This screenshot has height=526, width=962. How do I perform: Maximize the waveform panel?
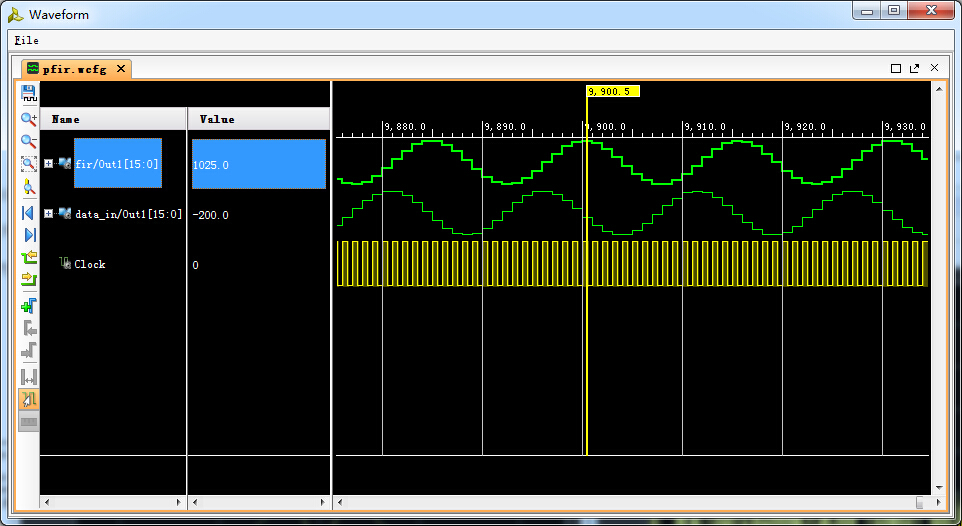896,68
